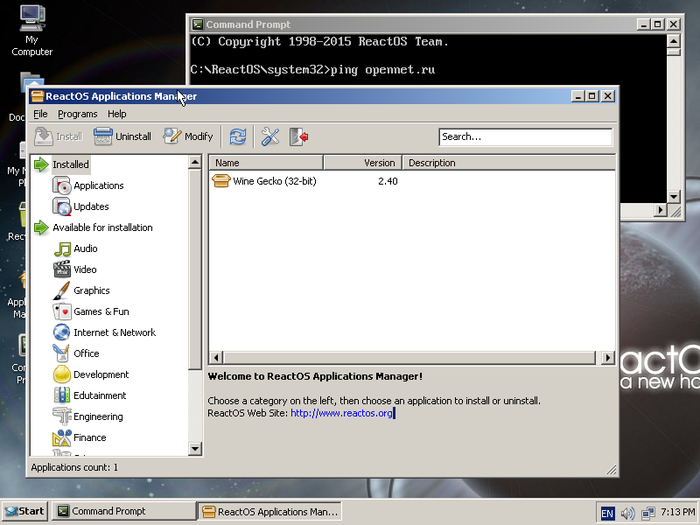The image size is (700, 525).
Task: Open the Help menu
Action: click(x=117, y=114)
